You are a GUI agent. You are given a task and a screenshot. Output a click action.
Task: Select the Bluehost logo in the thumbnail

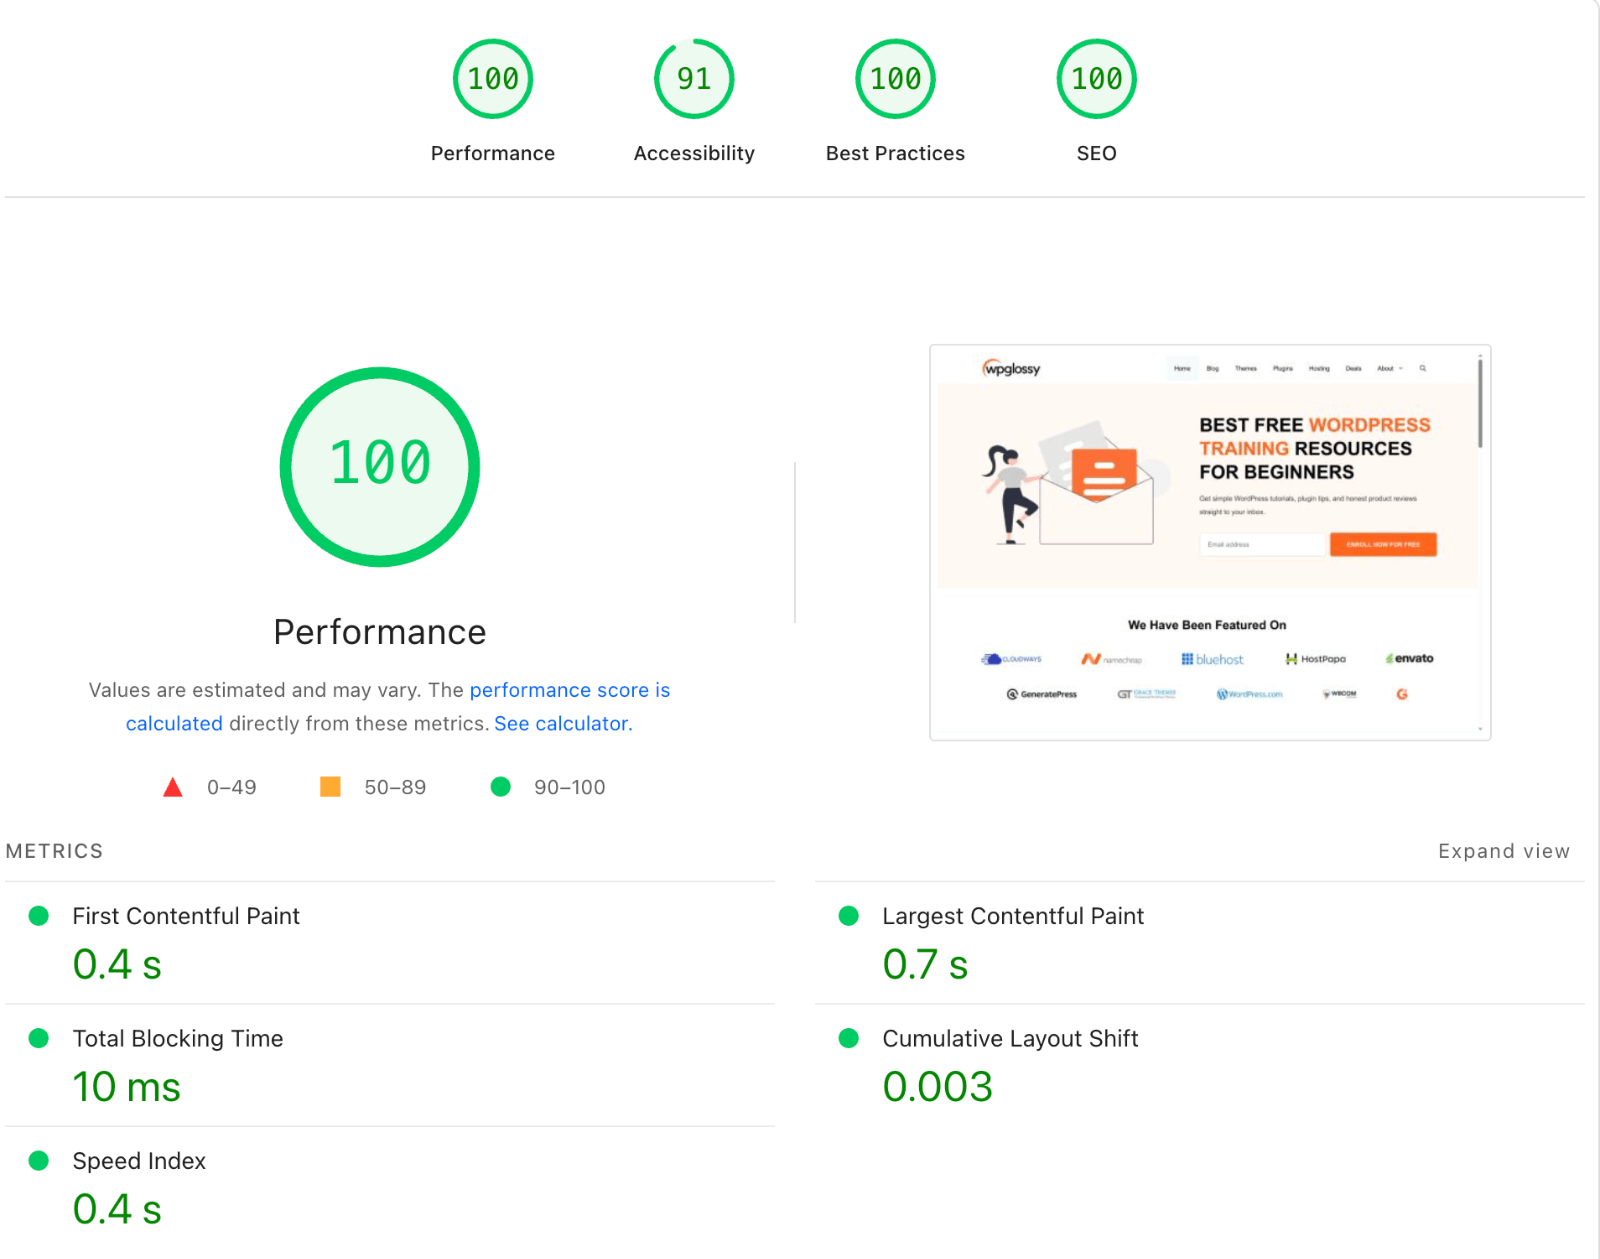[x=1213, y=659]
